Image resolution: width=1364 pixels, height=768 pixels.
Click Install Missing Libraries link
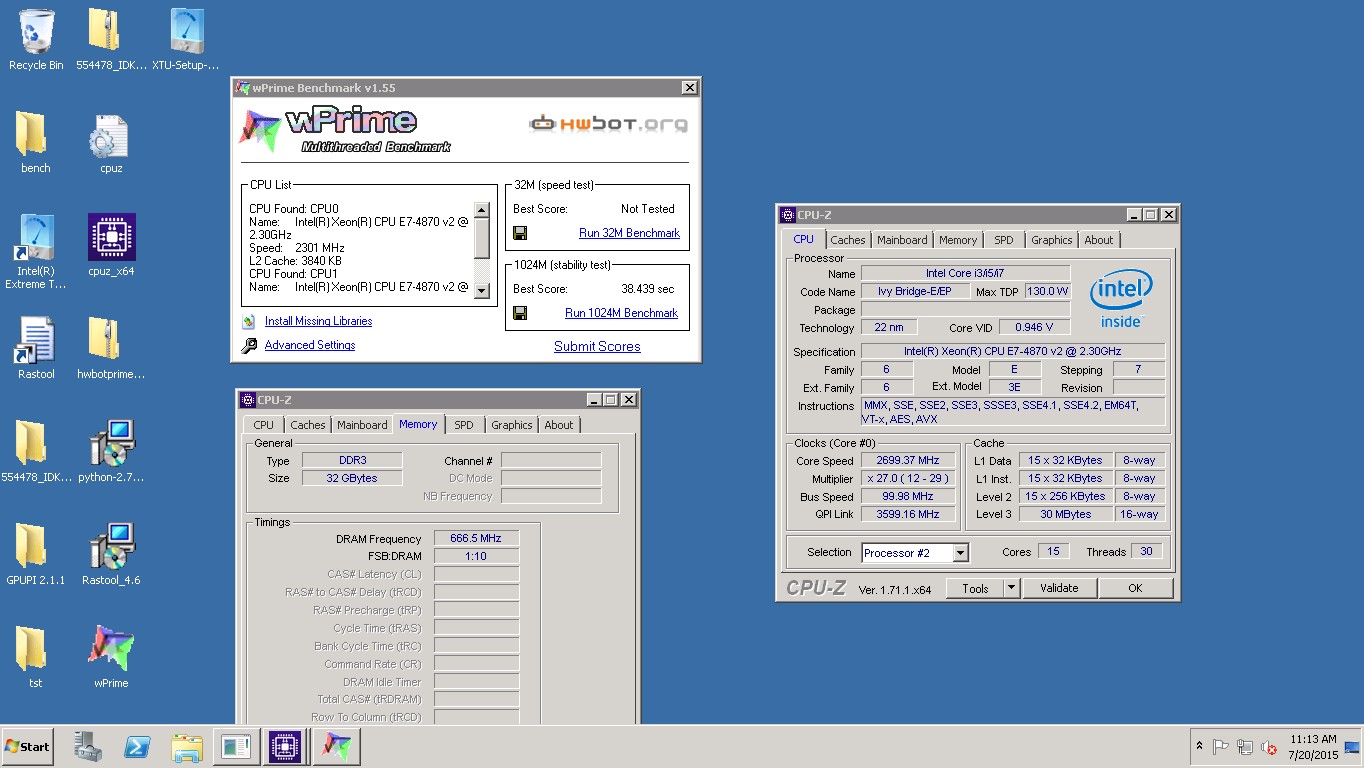coord(318,321)
